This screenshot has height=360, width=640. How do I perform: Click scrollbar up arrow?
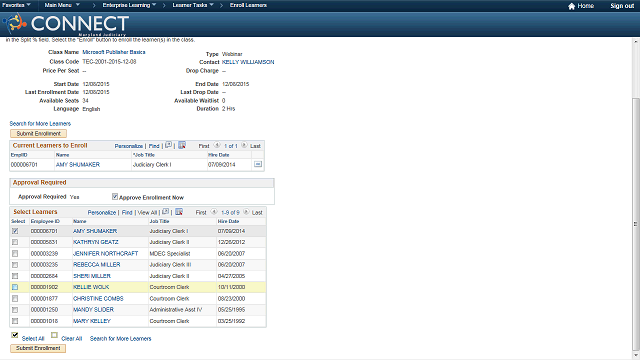[636, 42]
